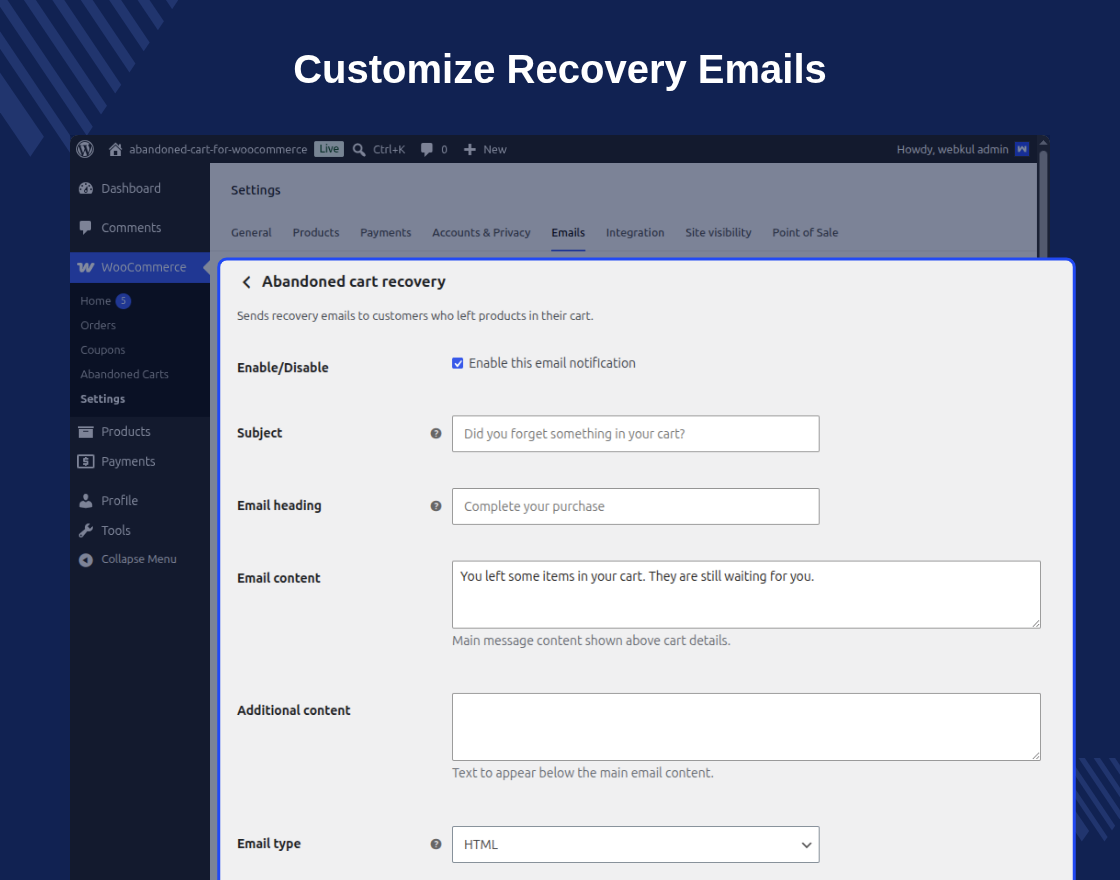Open the Settings submenu item
This screenshot has width=1120, height=880.
point(103,399)
